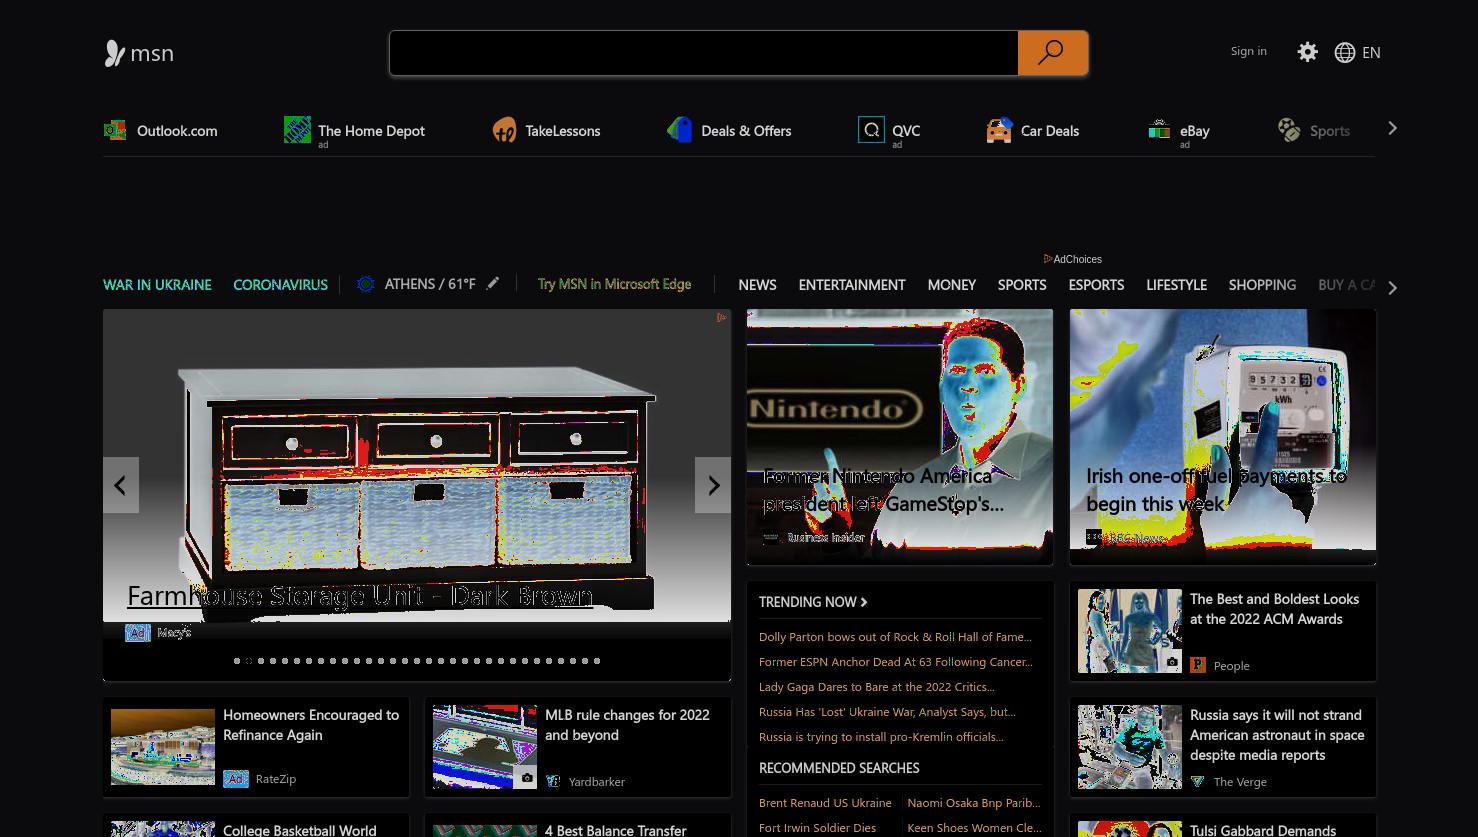
Task: Click the Sign in link
Action: click(x=1248, y=51)
